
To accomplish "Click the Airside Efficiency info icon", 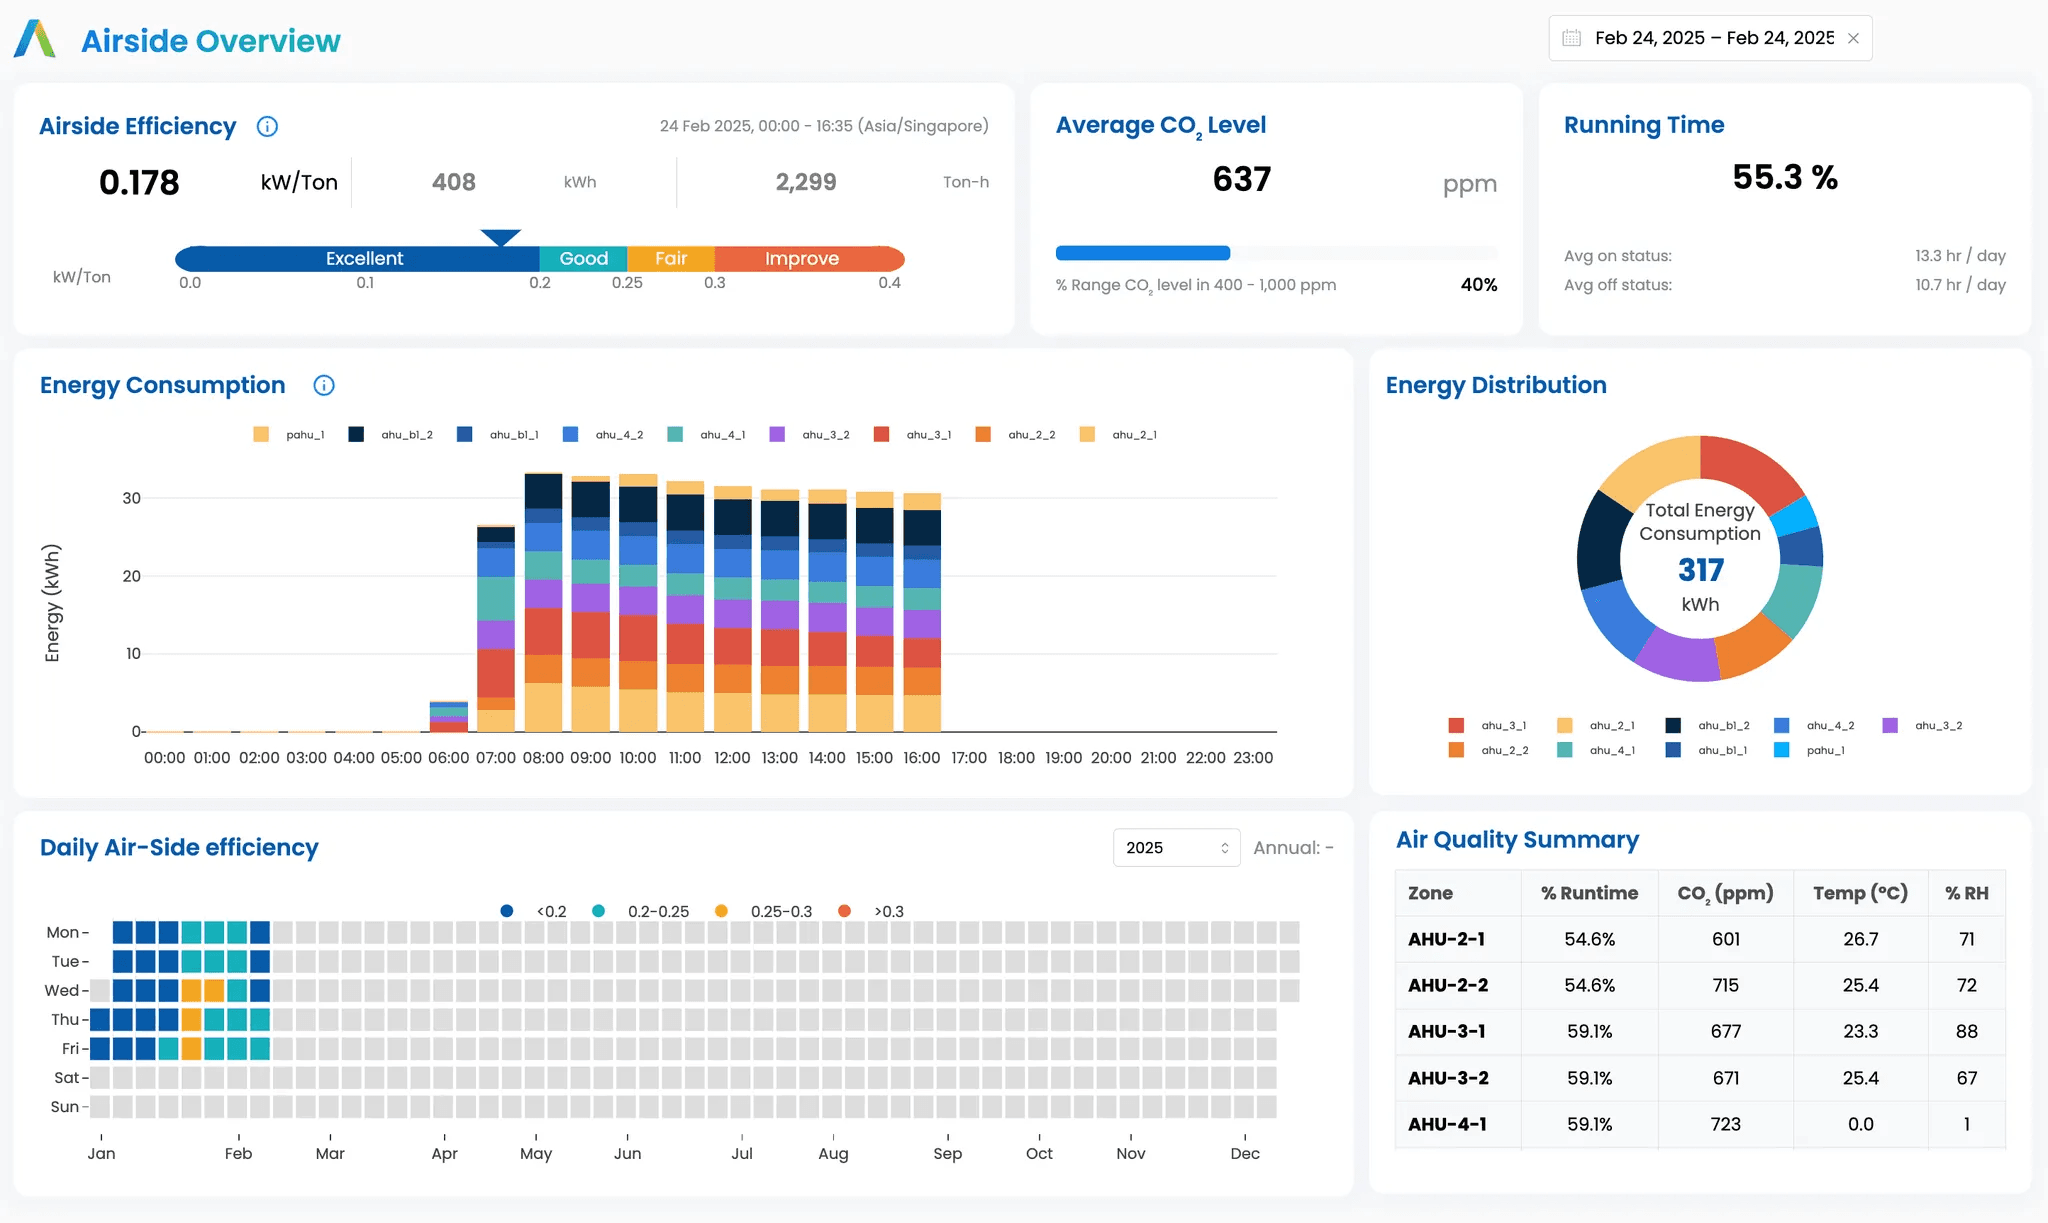I will click(267, 126).
